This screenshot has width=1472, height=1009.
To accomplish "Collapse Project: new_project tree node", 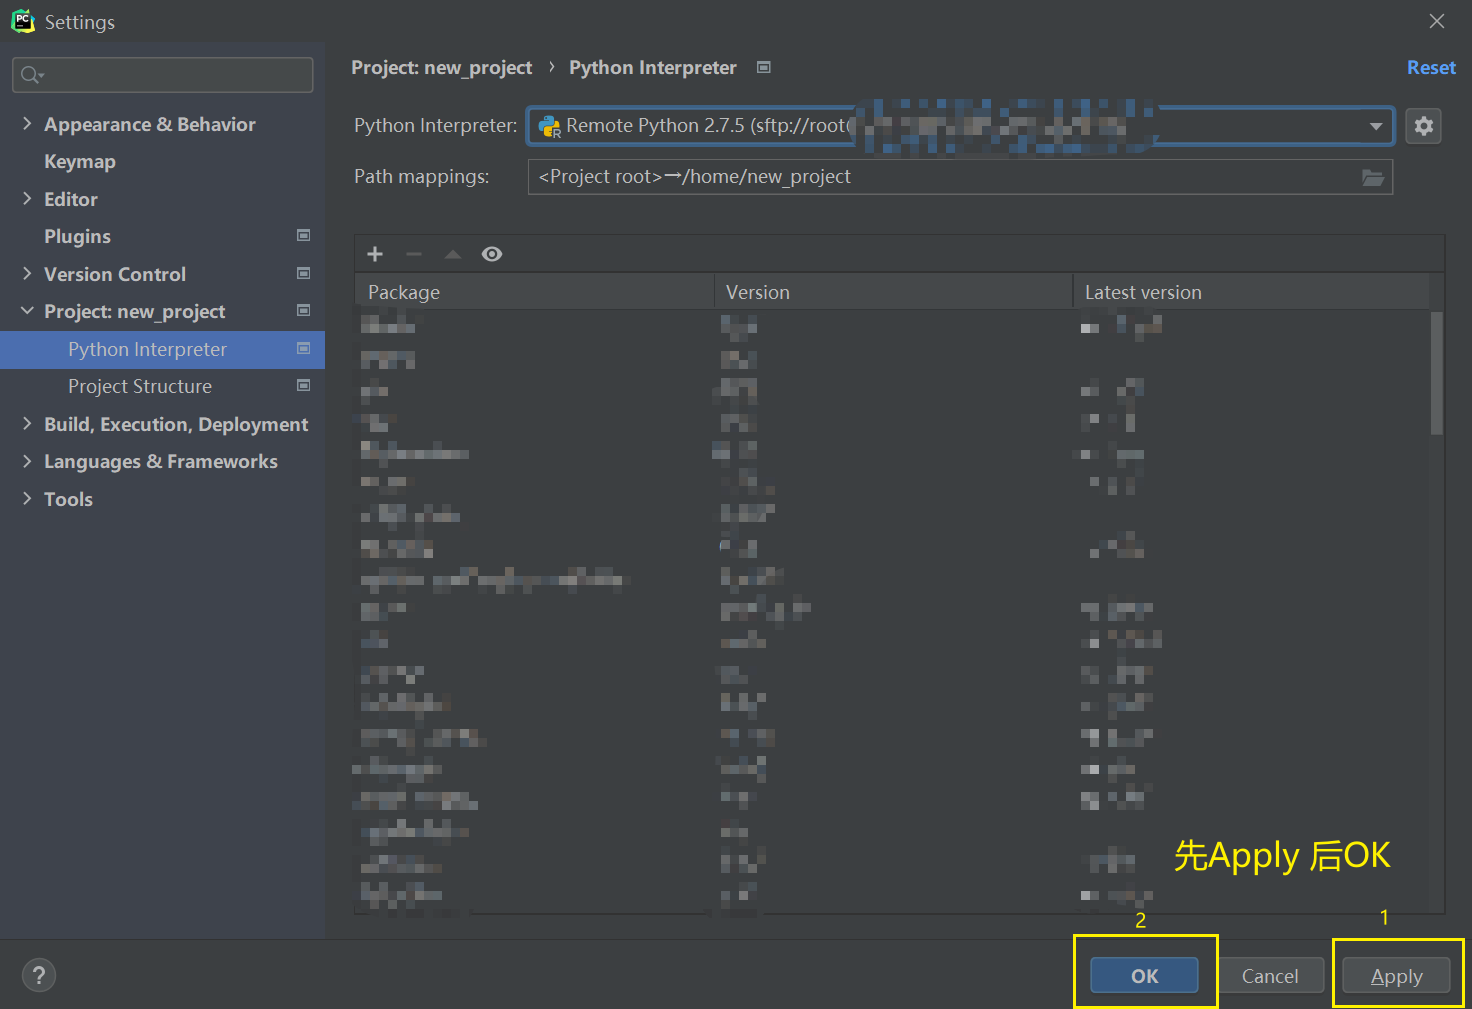I will pyautogui.click(x=27, y=311).
